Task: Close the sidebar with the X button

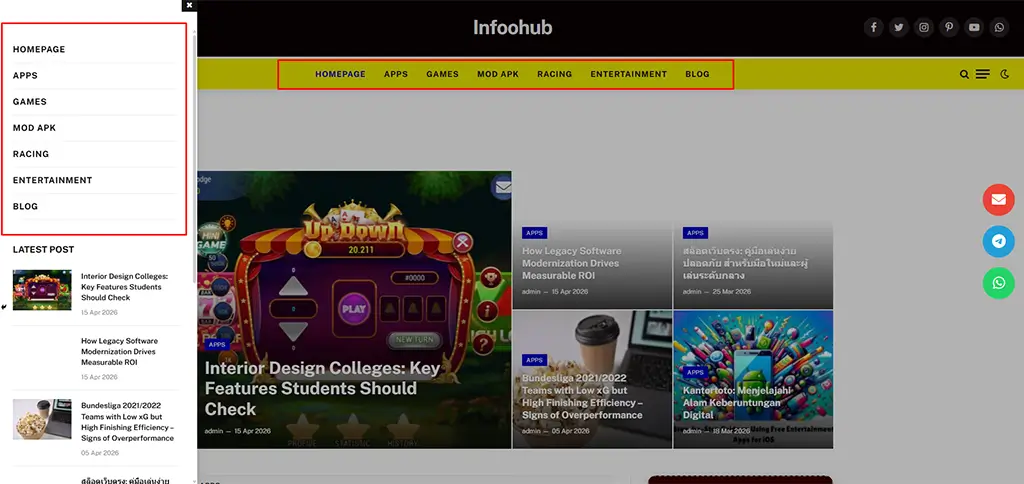Action: point(189,5)
